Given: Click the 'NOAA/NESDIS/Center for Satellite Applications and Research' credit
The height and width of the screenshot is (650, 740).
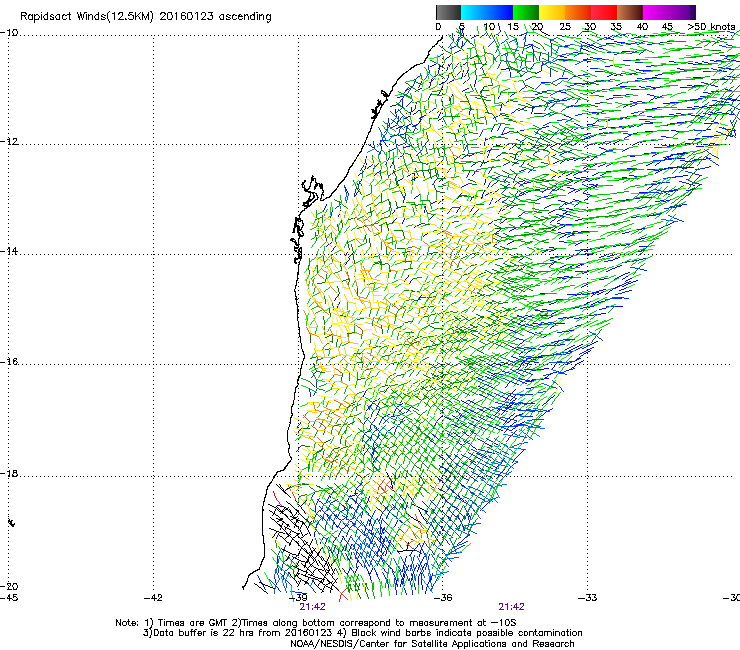Looking at the screenshot, I should [432, 644].
